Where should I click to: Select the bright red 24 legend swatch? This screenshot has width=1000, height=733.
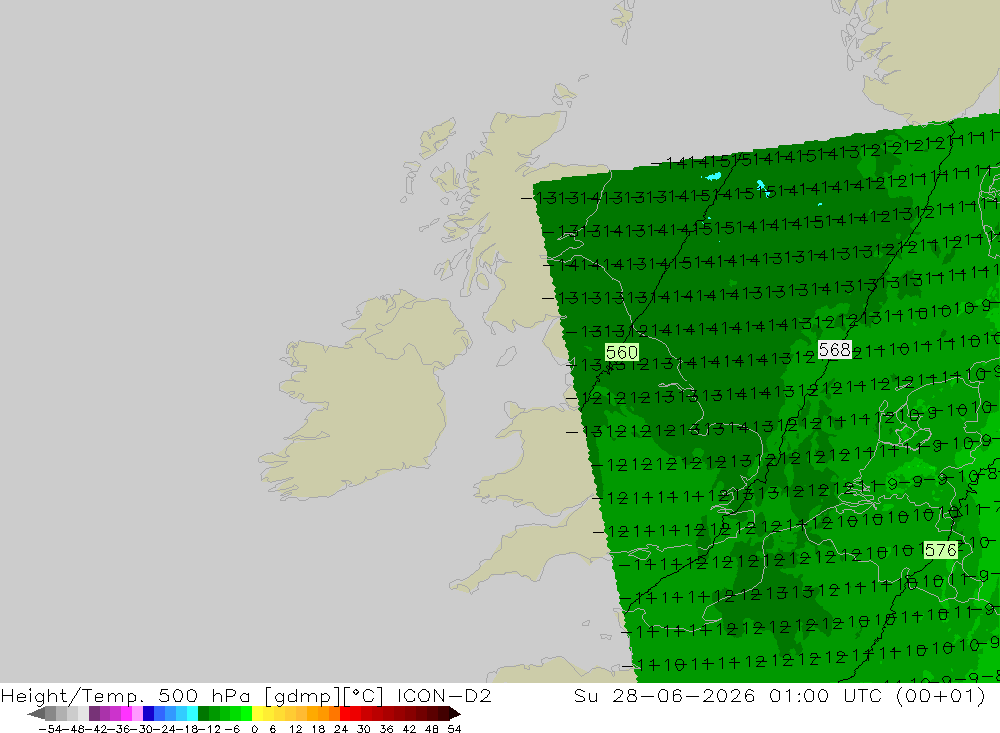(345, 713)
